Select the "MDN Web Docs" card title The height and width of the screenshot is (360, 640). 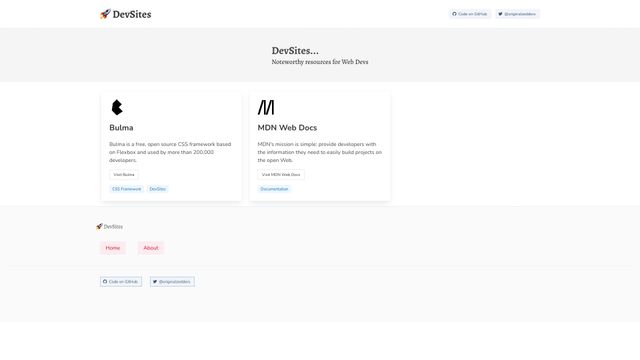click(x=287, y=128)
